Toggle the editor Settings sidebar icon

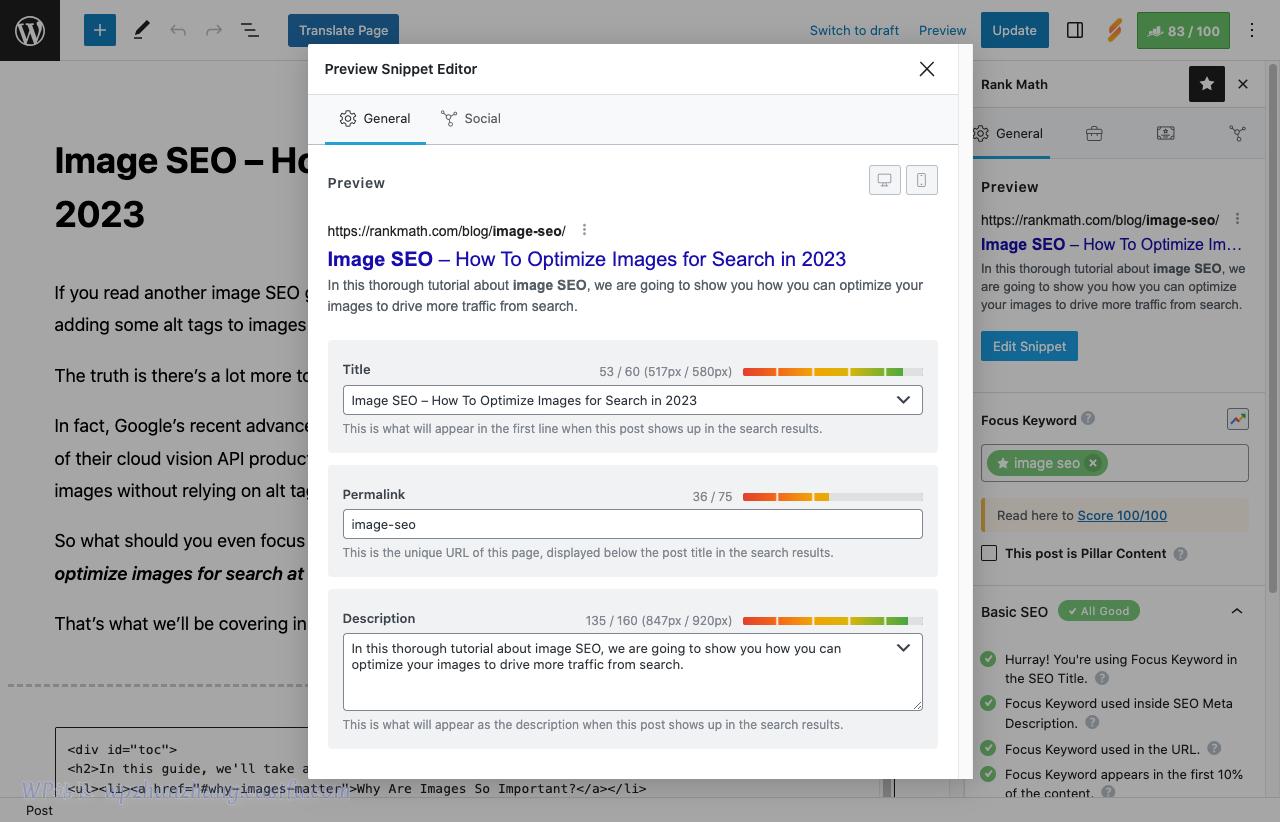pos(1075,30)
